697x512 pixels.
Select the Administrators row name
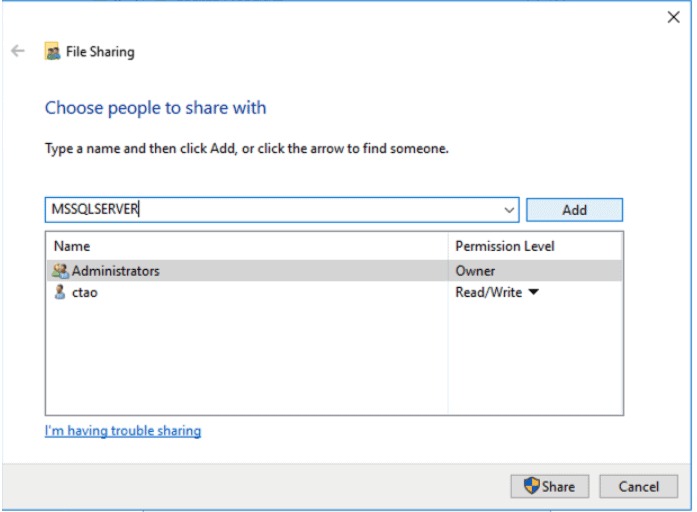(115, 271)
